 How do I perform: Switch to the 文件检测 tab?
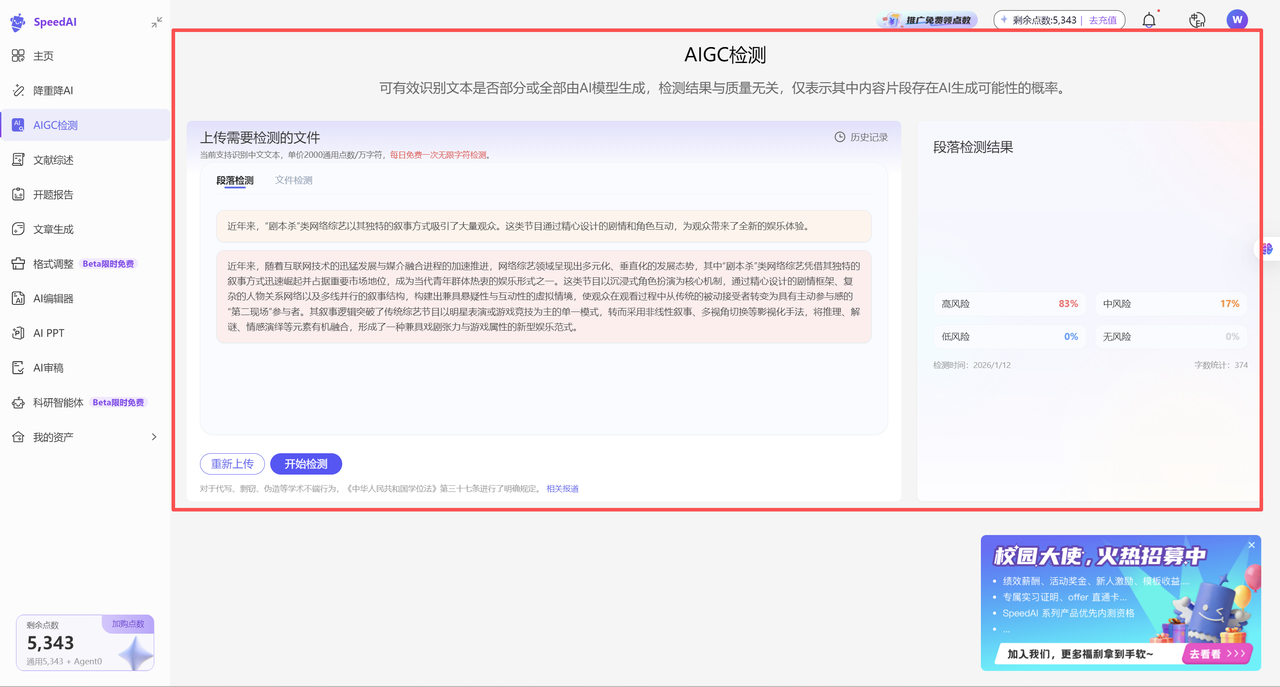[294, 181]
